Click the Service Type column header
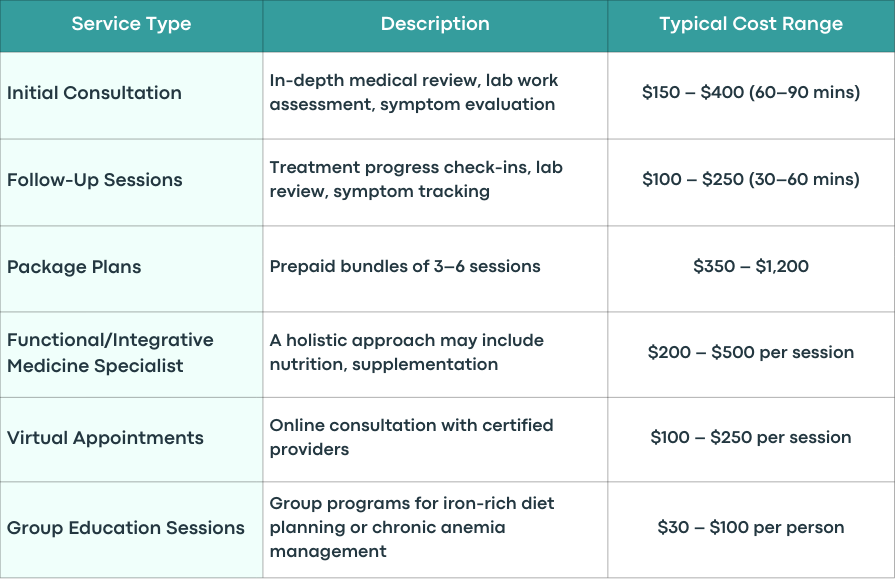This screenshot has width=895, height=579. click(x=131, y=24)
